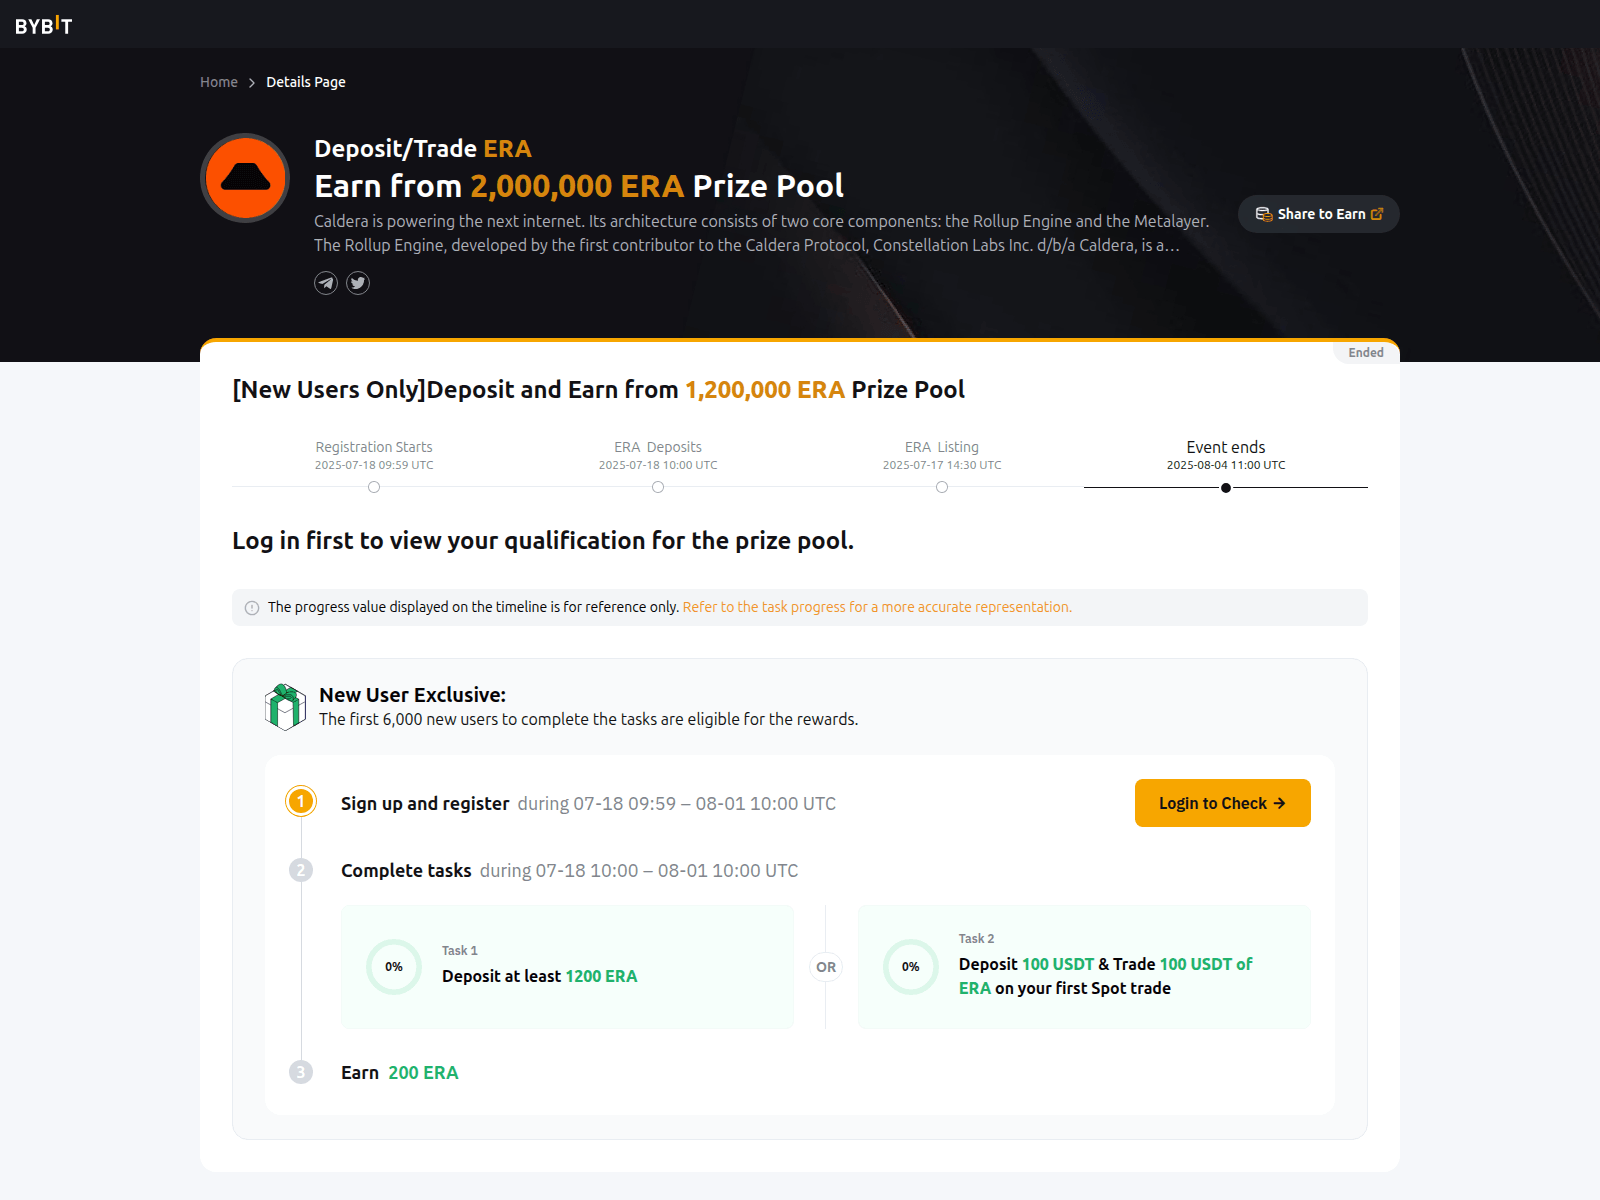Open the Twitter social icon
Image resolution: width=1600 pixels, height=1200 pixels.
point(358,283)
